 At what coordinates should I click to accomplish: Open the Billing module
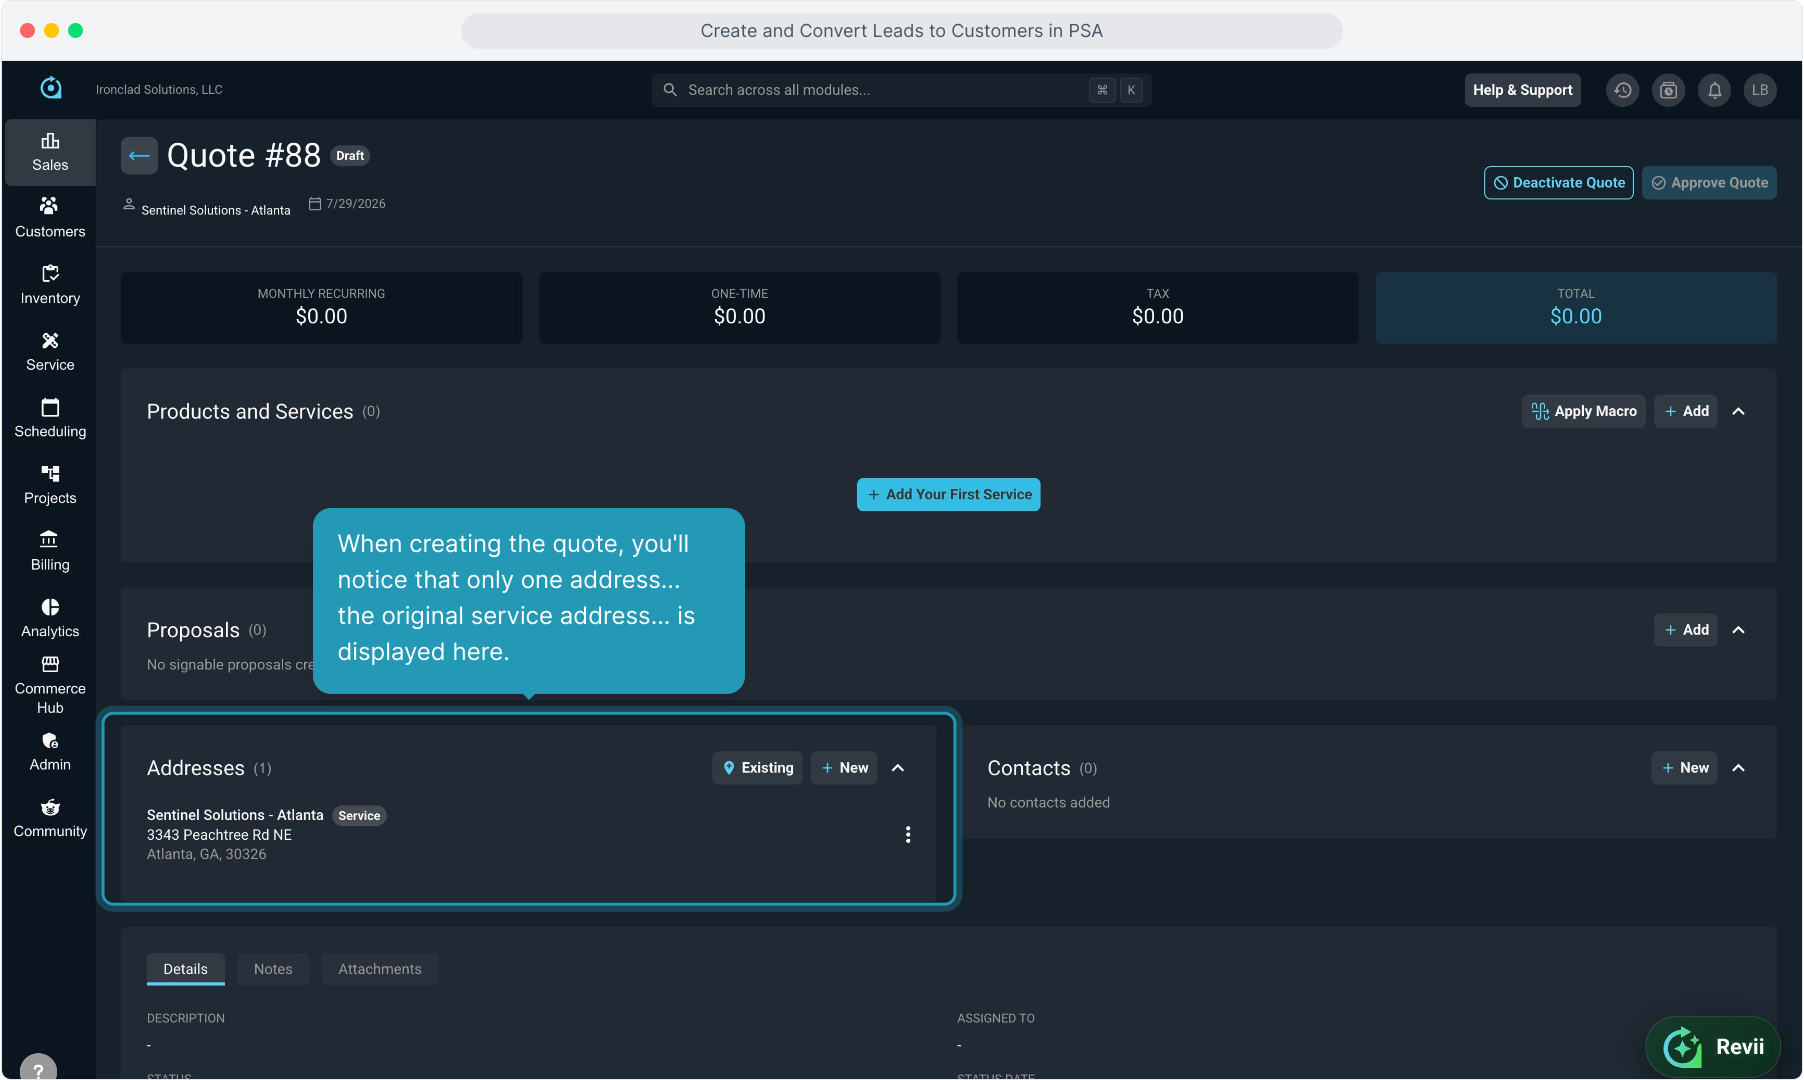click(x=50, y=552)
